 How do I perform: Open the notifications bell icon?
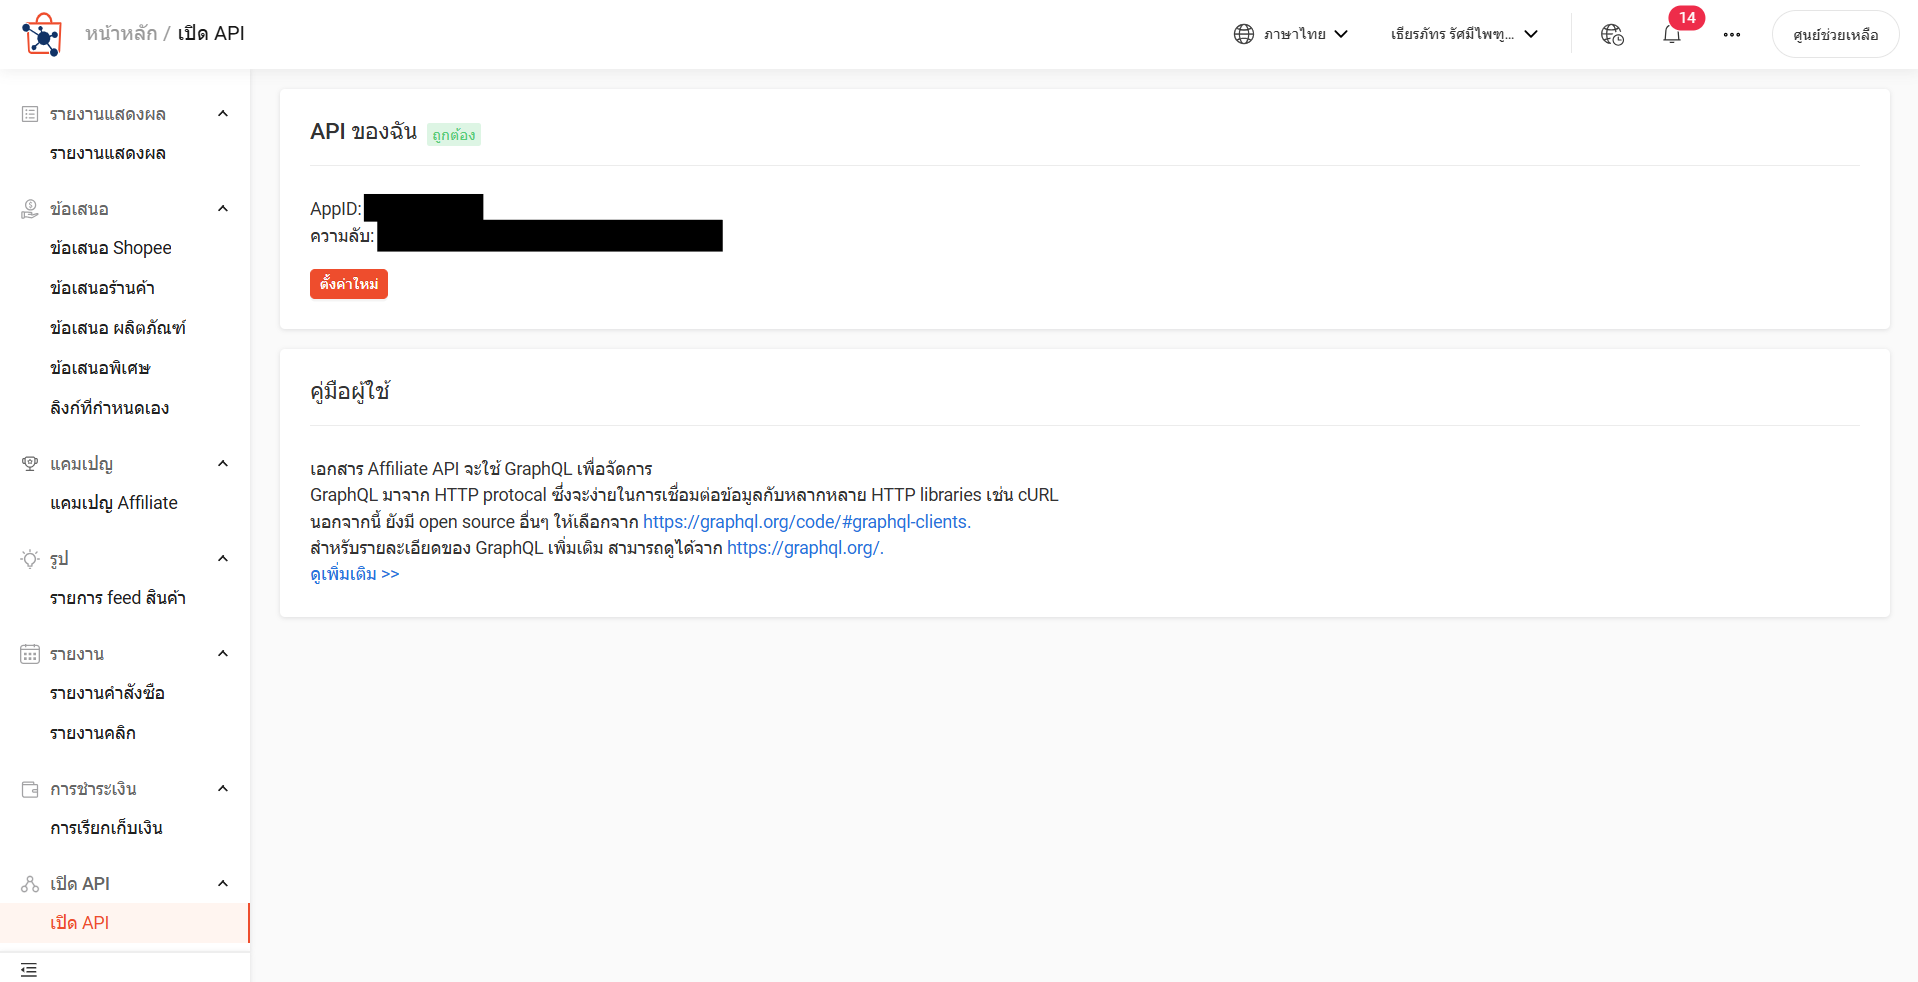pos(1671,35)
